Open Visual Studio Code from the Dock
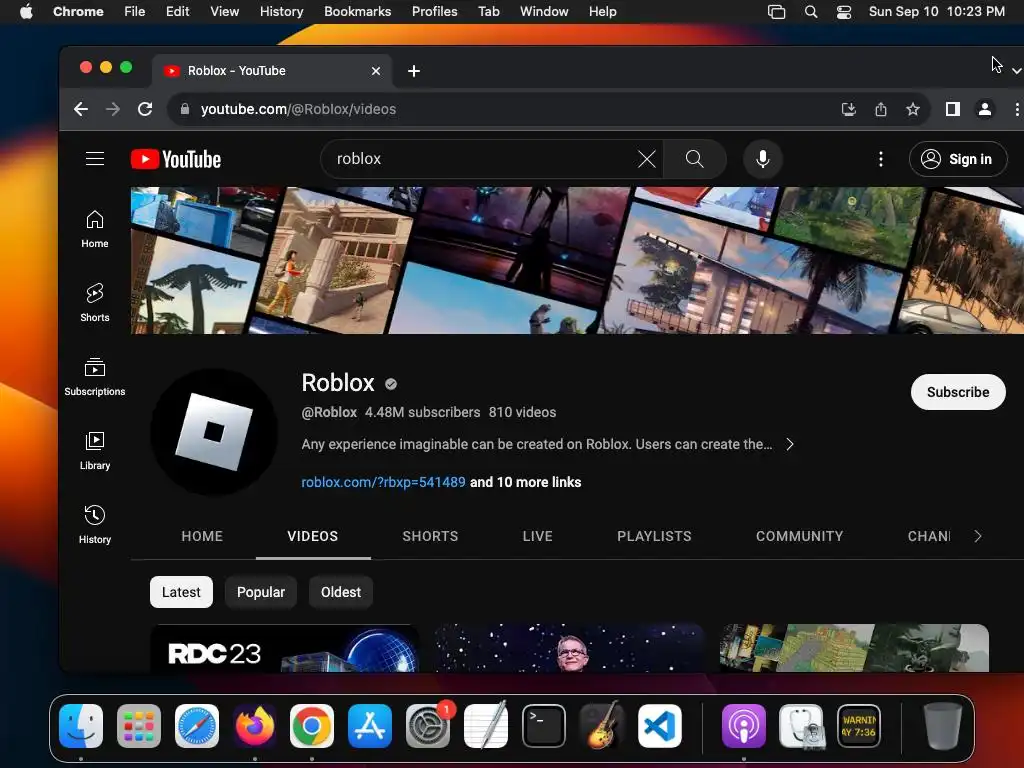 [660, 726]
